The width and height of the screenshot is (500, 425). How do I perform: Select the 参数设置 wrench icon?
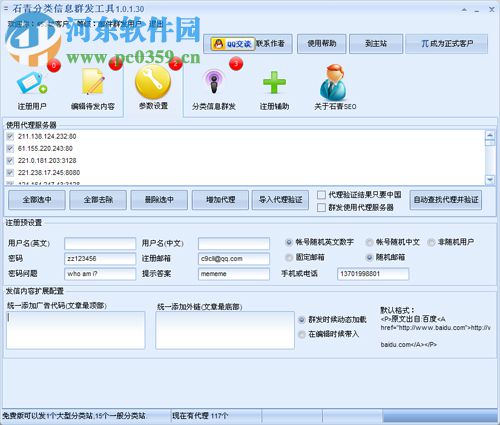153,82
